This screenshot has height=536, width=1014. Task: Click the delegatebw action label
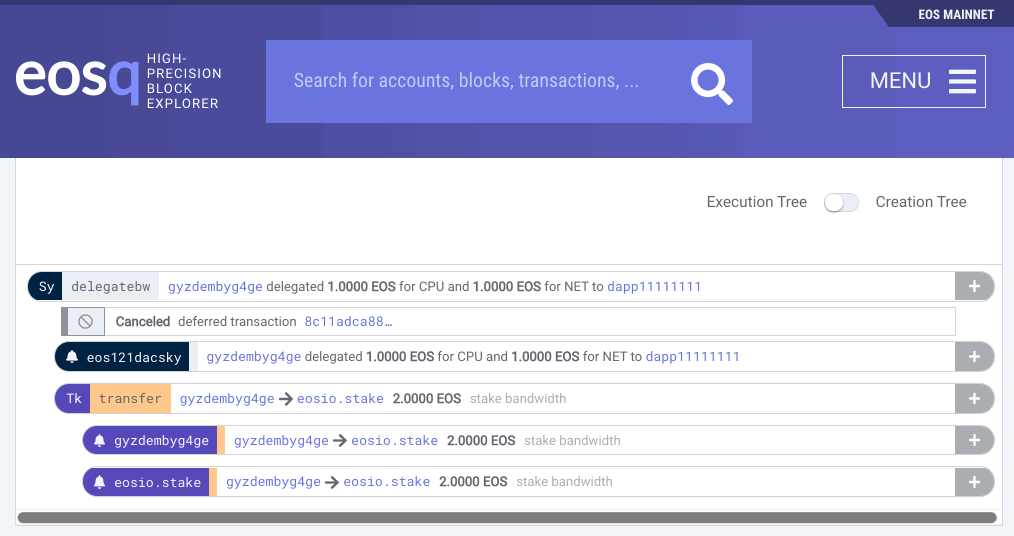(x=111, y=286)
